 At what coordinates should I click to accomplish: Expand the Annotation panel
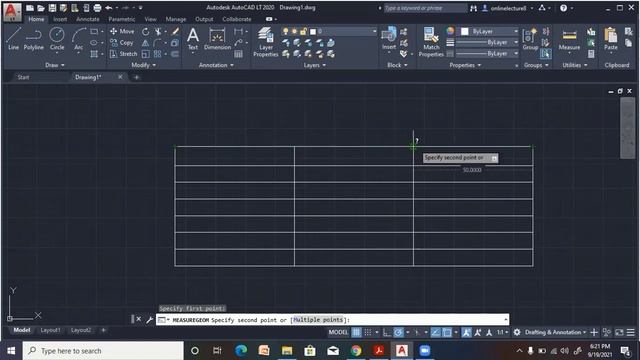pyautogui.click(x=216, y=65)
